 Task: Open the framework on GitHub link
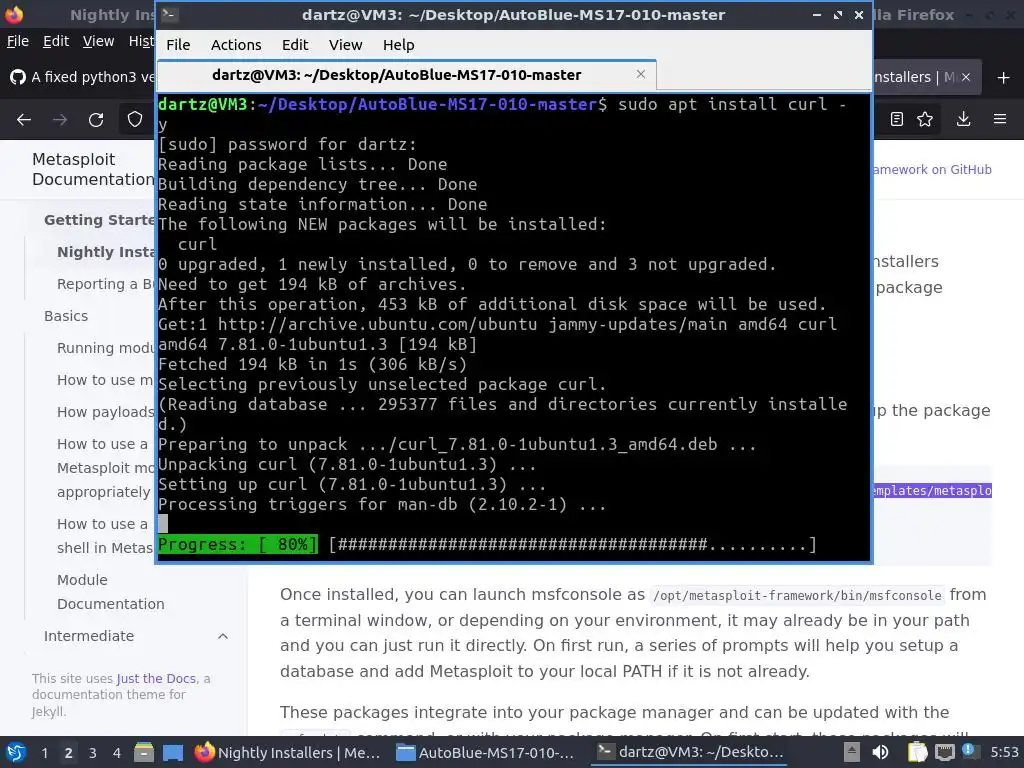point(933,170)
